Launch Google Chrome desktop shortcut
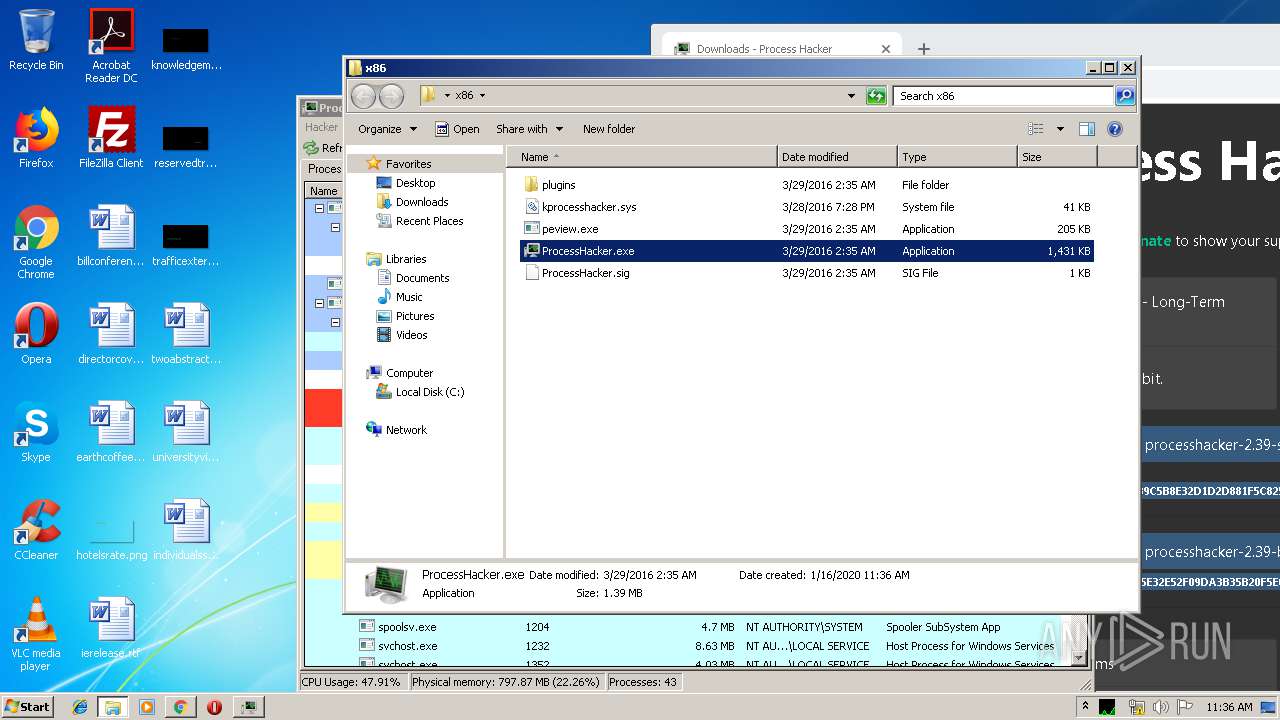 (x=36, y=242)
